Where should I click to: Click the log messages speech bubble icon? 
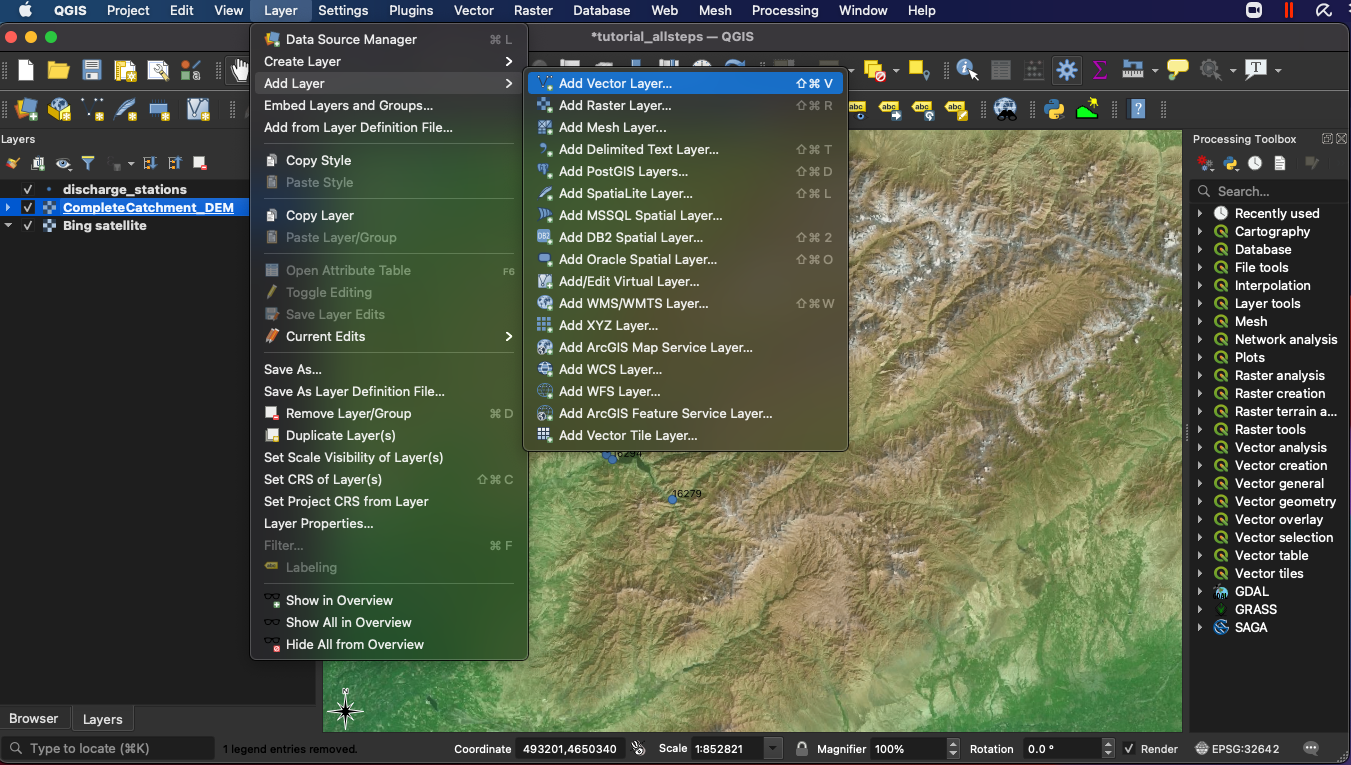pos(1311,748)
